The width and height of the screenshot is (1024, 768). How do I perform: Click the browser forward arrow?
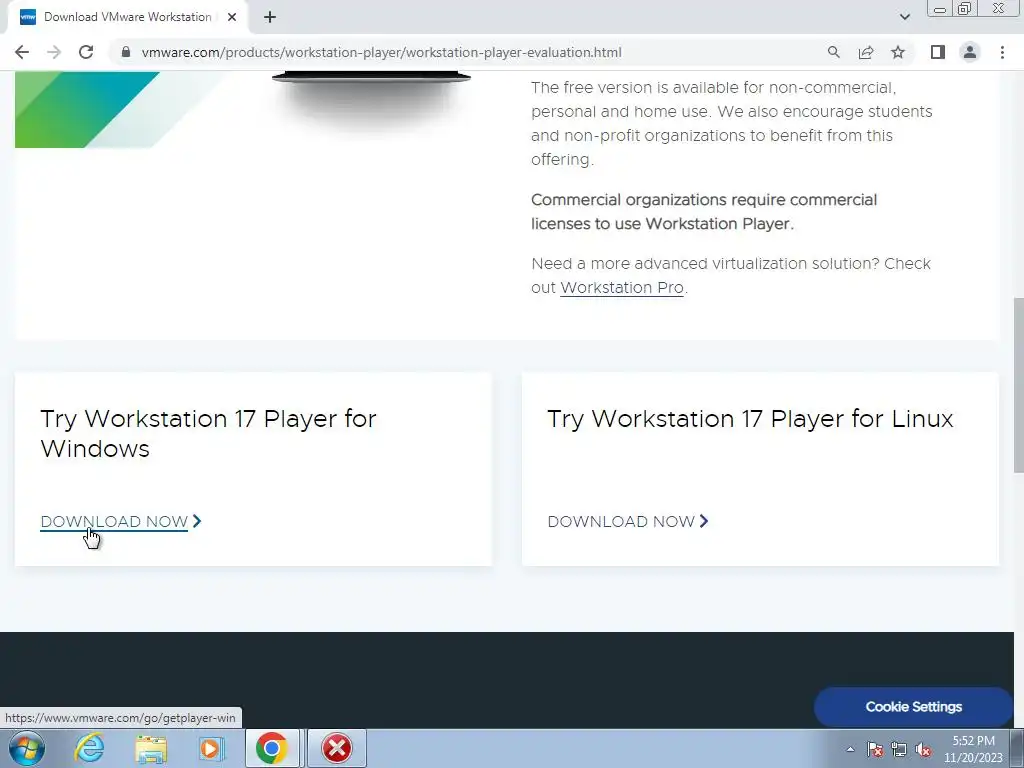[54, 52]
